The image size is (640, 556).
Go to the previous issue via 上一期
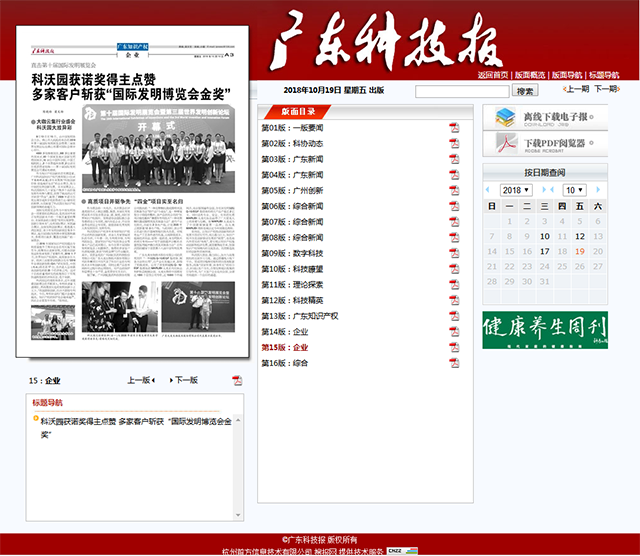pos(573,89)
